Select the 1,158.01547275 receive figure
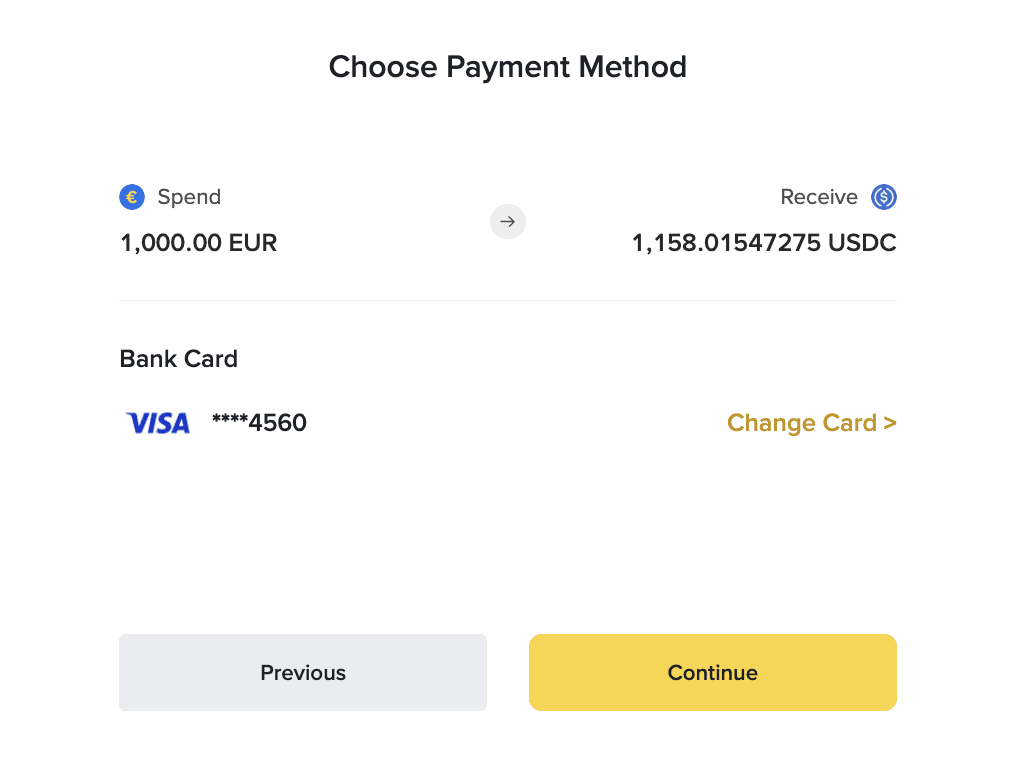This screenshot has width=1016, height=762. pyautogui.click(x=726, y=243)
